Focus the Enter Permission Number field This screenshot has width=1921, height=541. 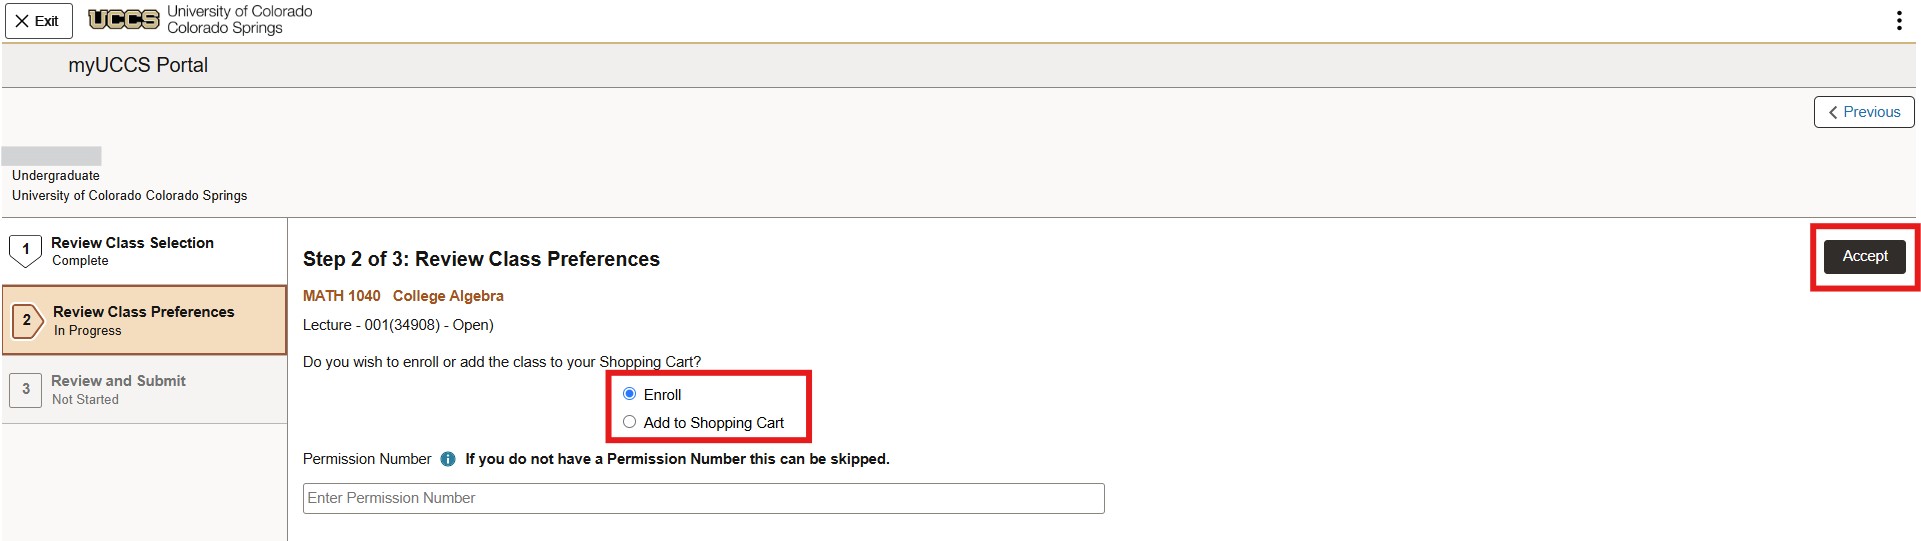click(x=703, y=498)
